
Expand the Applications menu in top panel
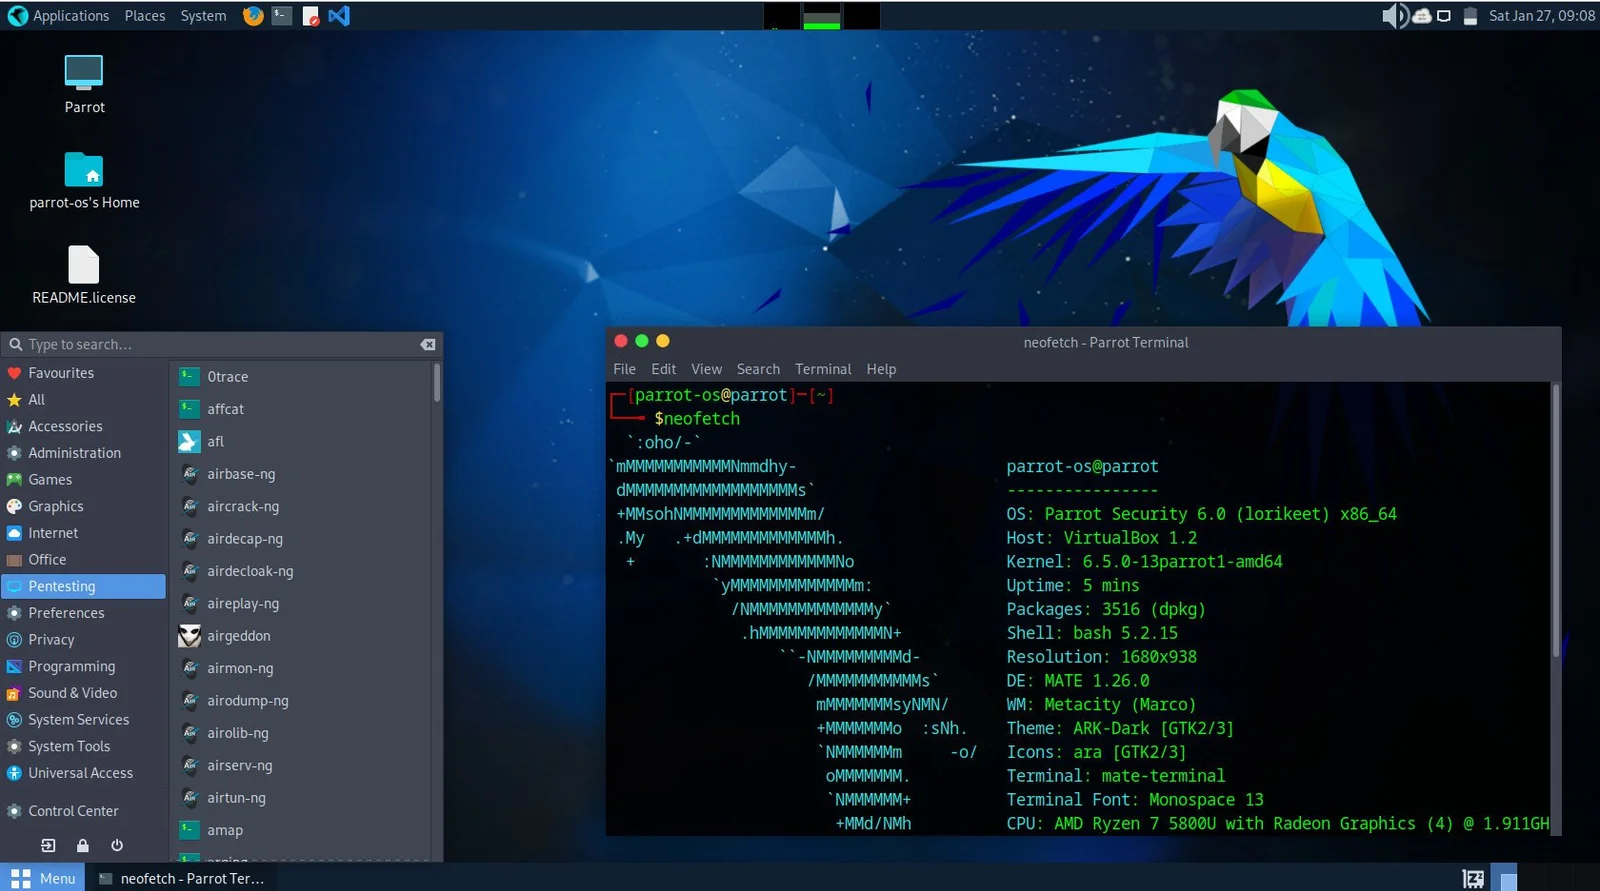coord(60,16)
